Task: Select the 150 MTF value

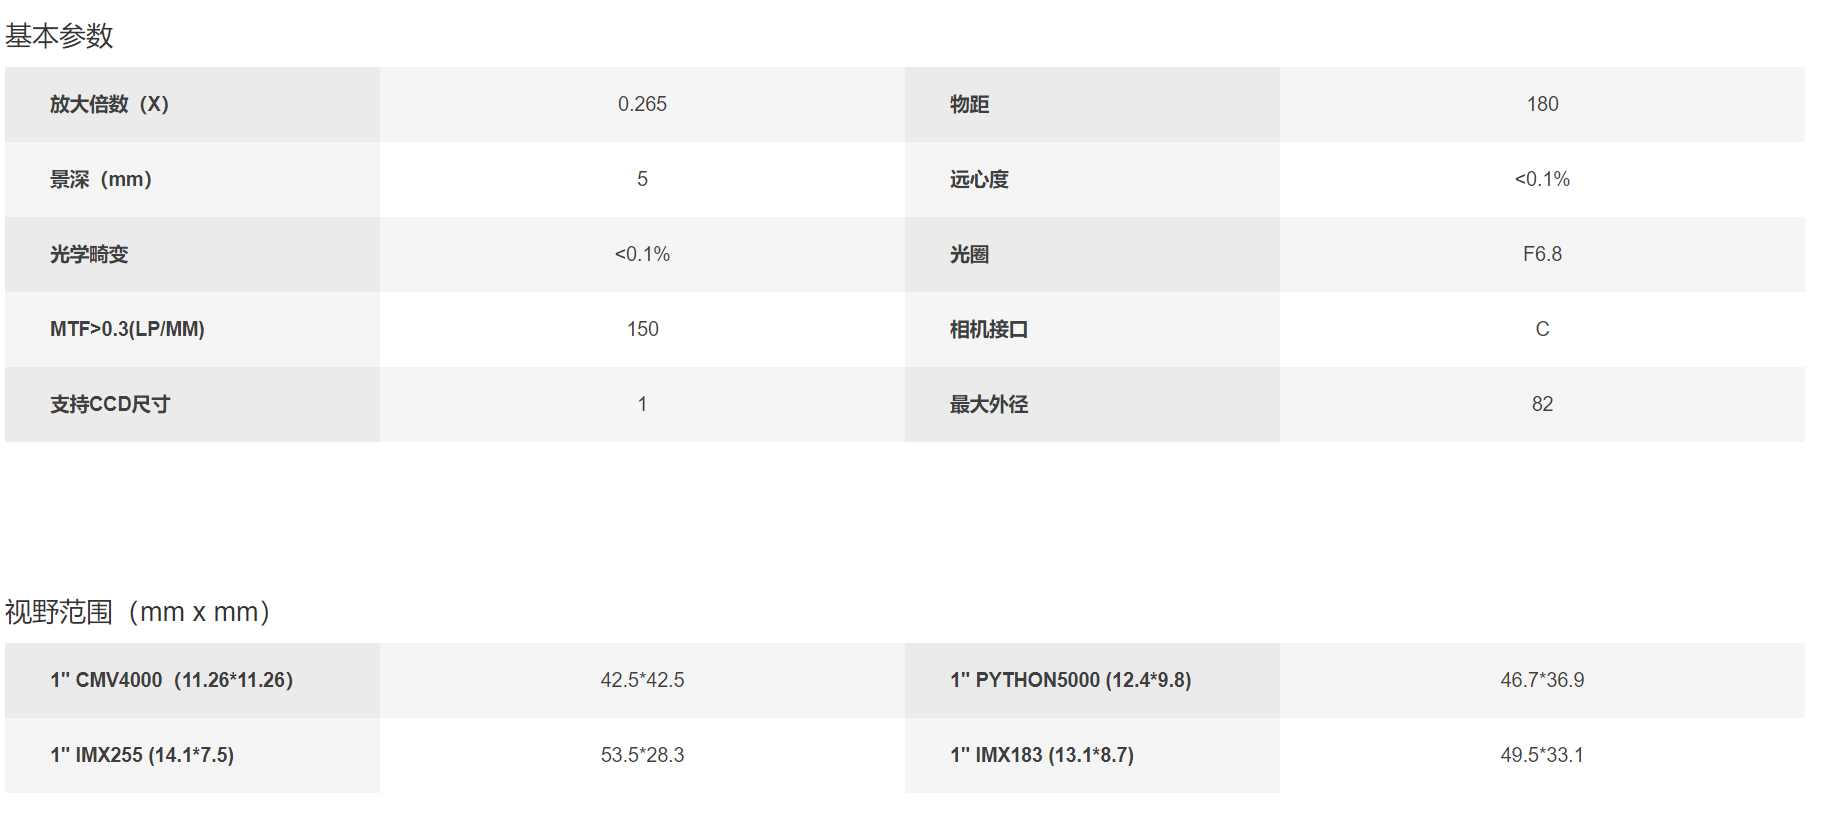Action: [642, 329]
